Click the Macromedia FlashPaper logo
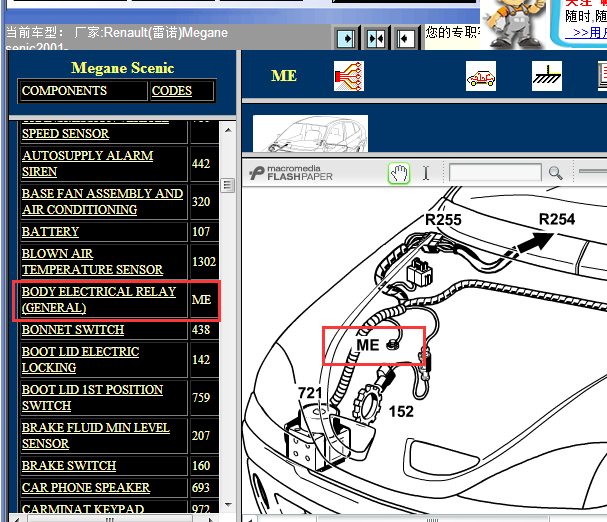Image resolution: width=607 pixels, height=522 pixels. (291, 173)
